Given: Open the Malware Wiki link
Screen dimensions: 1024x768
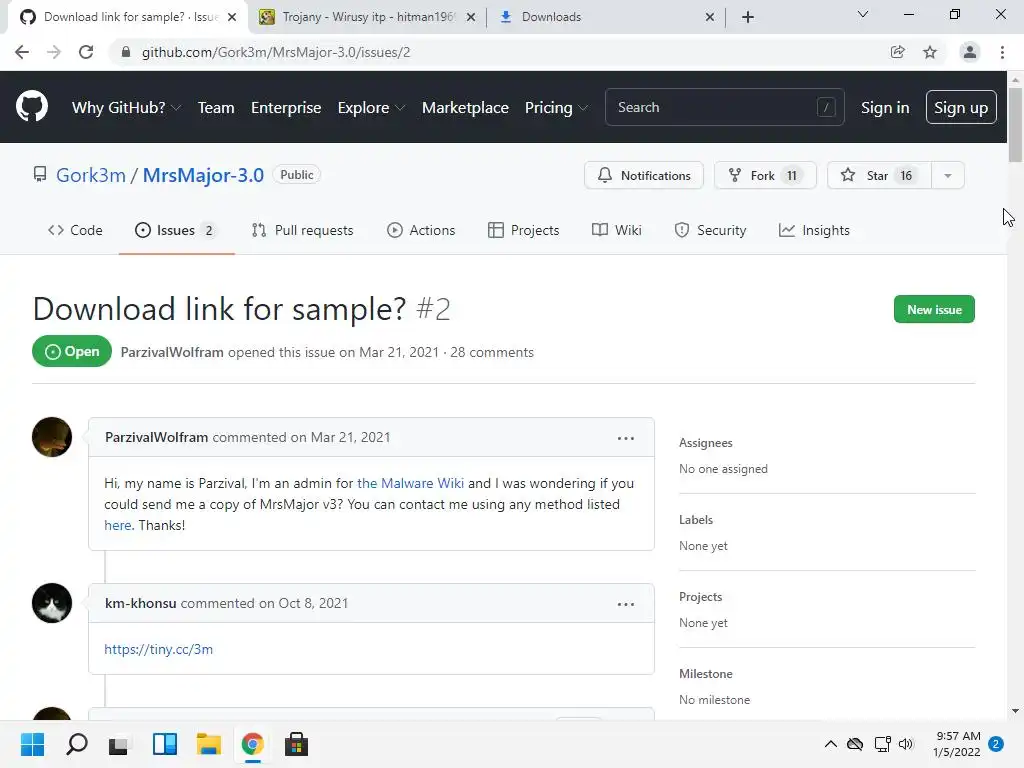Looking at the screenshot, I should point(410,483).
